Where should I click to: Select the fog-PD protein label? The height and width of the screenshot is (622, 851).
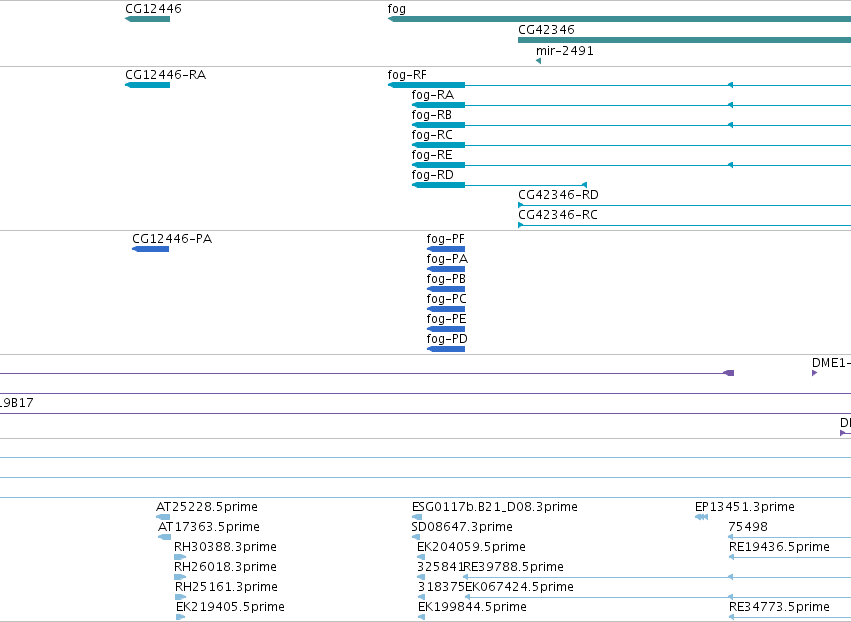pos(447,339)
